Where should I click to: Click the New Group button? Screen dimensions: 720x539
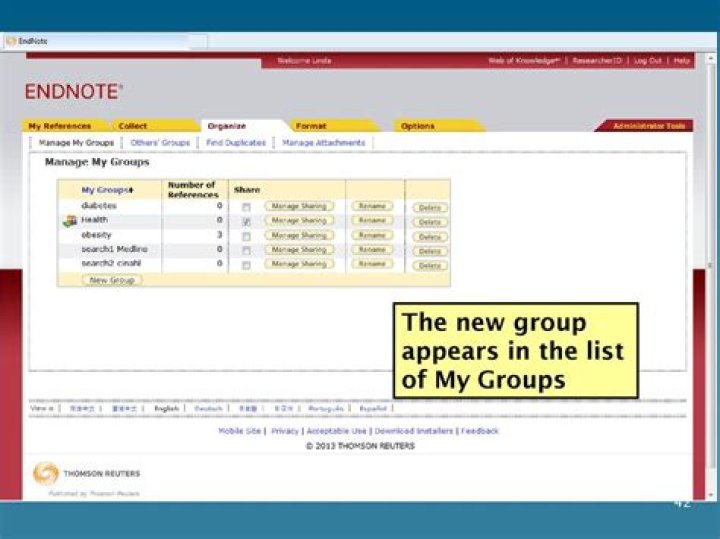pyautogui.click(x=112, y=280)
